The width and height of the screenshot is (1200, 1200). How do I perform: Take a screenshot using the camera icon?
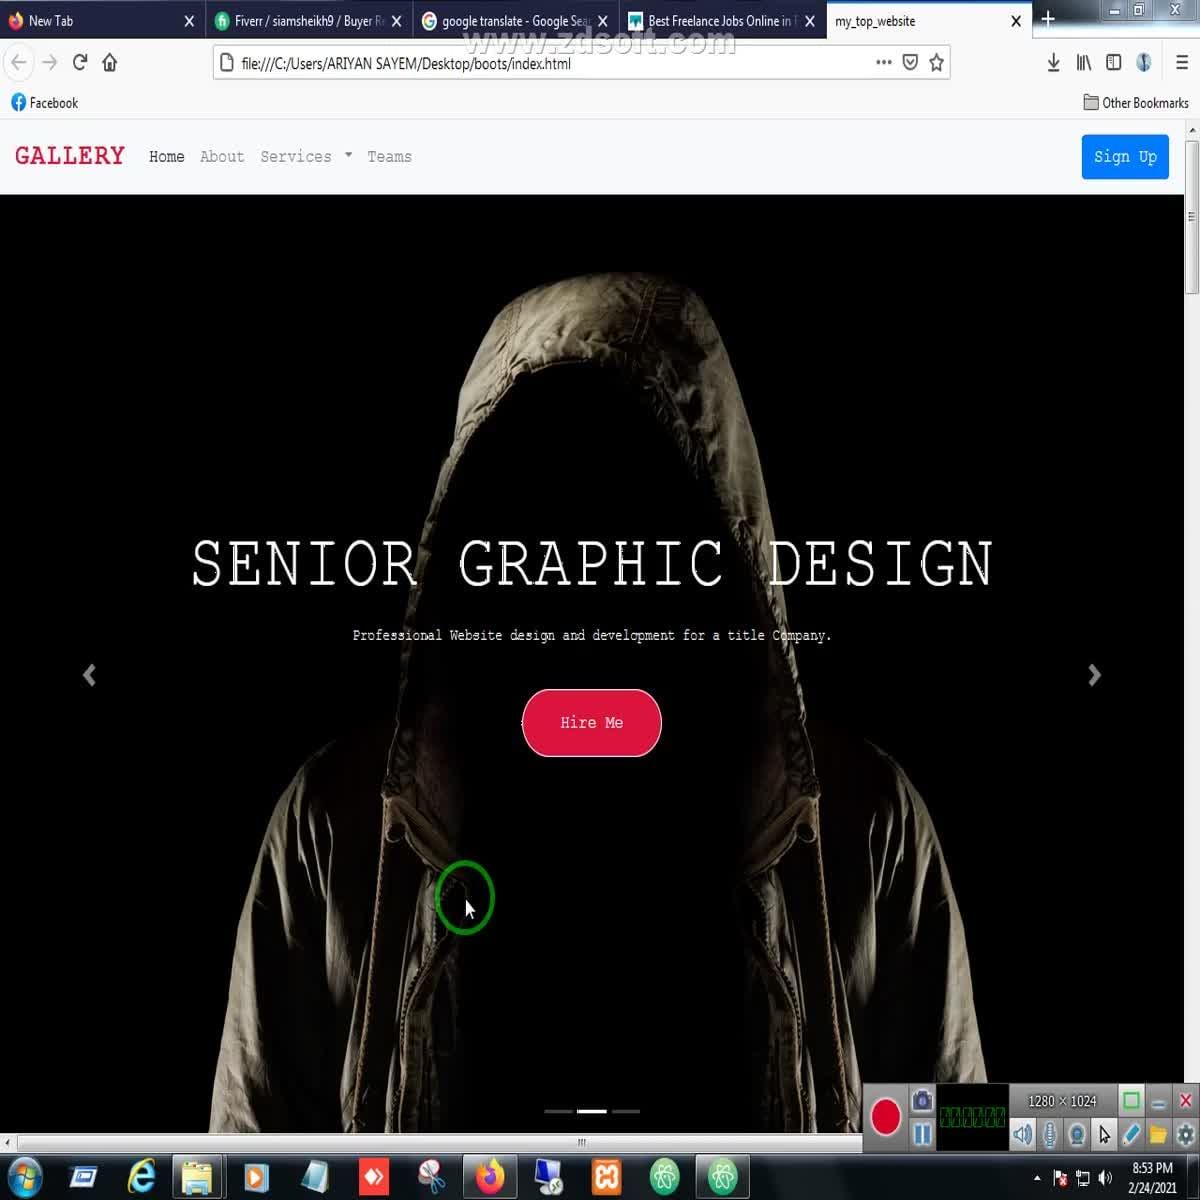pos(921,1100)
